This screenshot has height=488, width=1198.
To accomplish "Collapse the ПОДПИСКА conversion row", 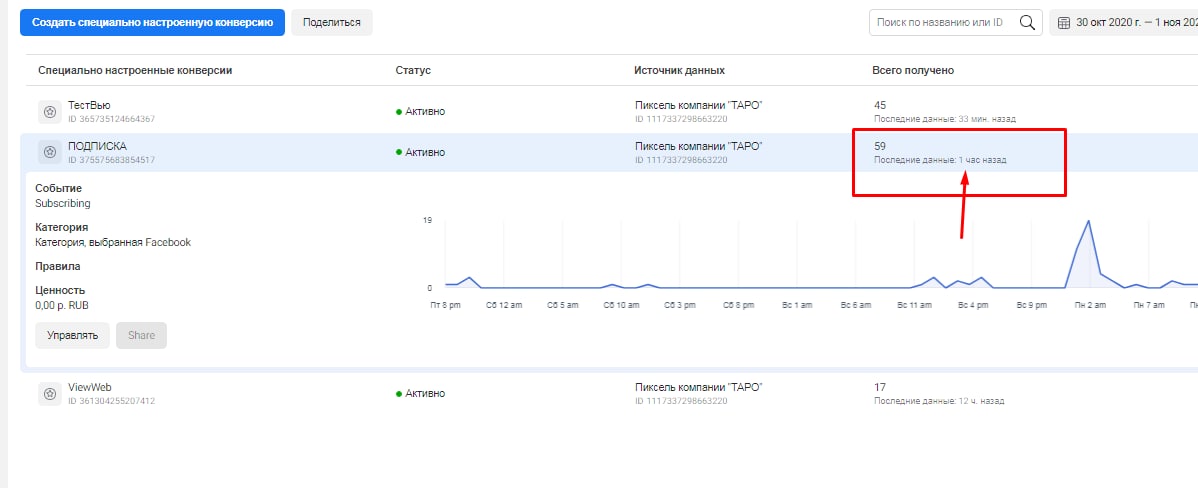I will point(609,152).
